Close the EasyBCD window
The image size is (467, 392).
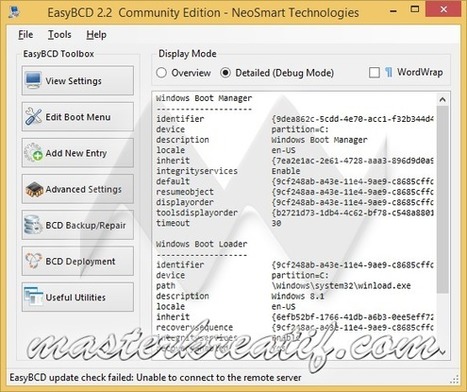[444, 9]
